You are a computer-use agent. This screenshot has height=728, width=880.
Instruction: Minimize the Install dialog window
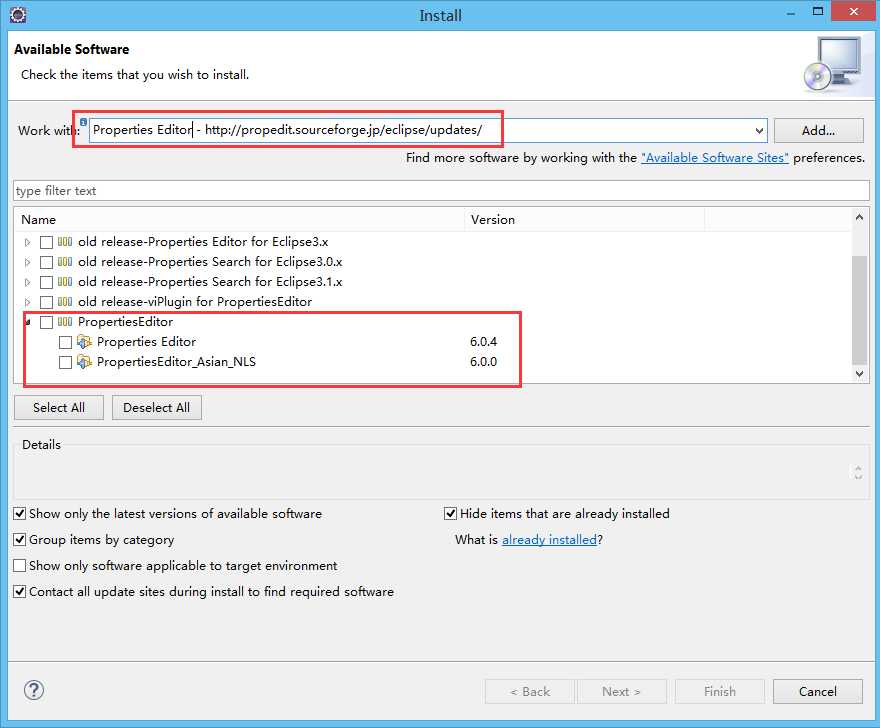(x=791, y=12)
